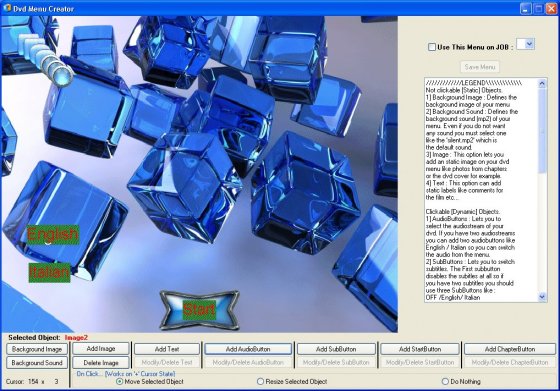
Task: Click the Dvd Menu Creator title bar icon
Action: click(7, 7)
